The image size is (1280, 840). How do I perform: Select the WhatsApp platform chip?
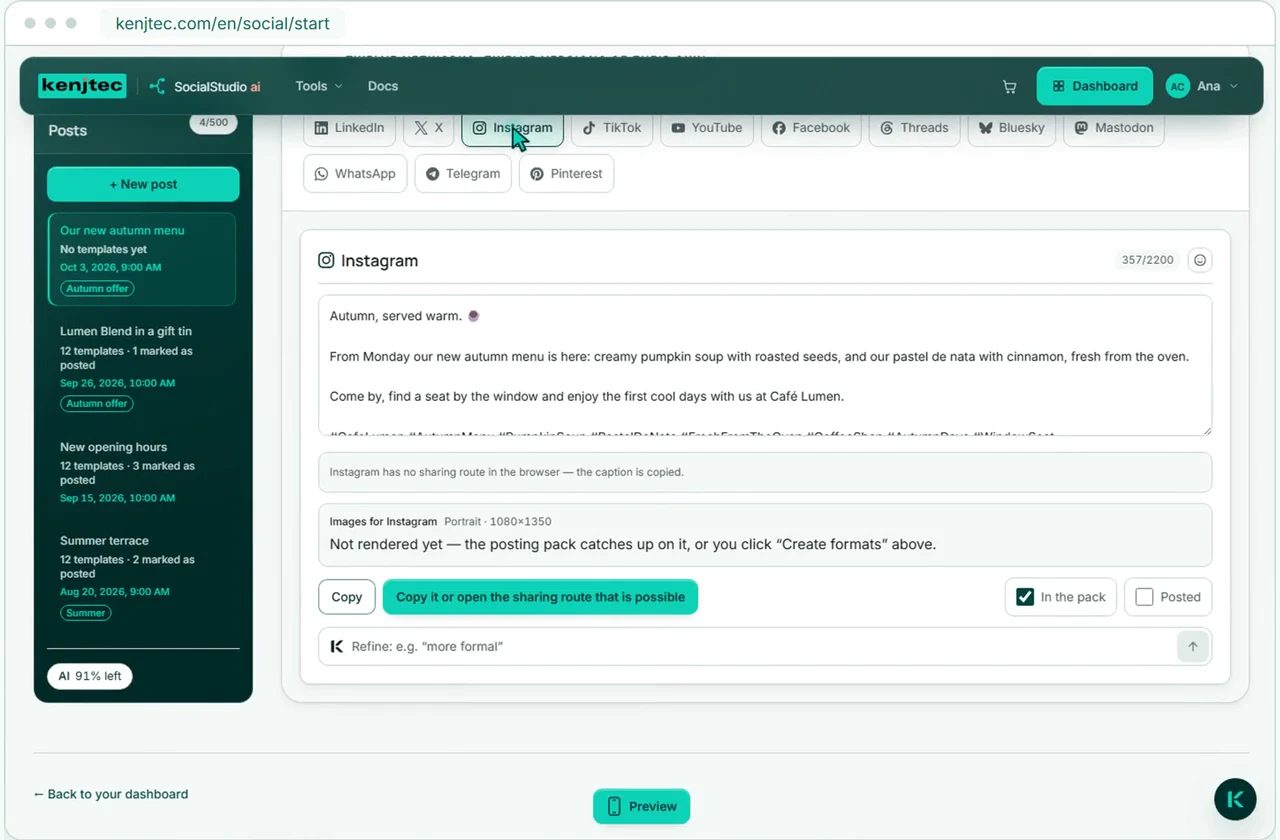(355, 173)
